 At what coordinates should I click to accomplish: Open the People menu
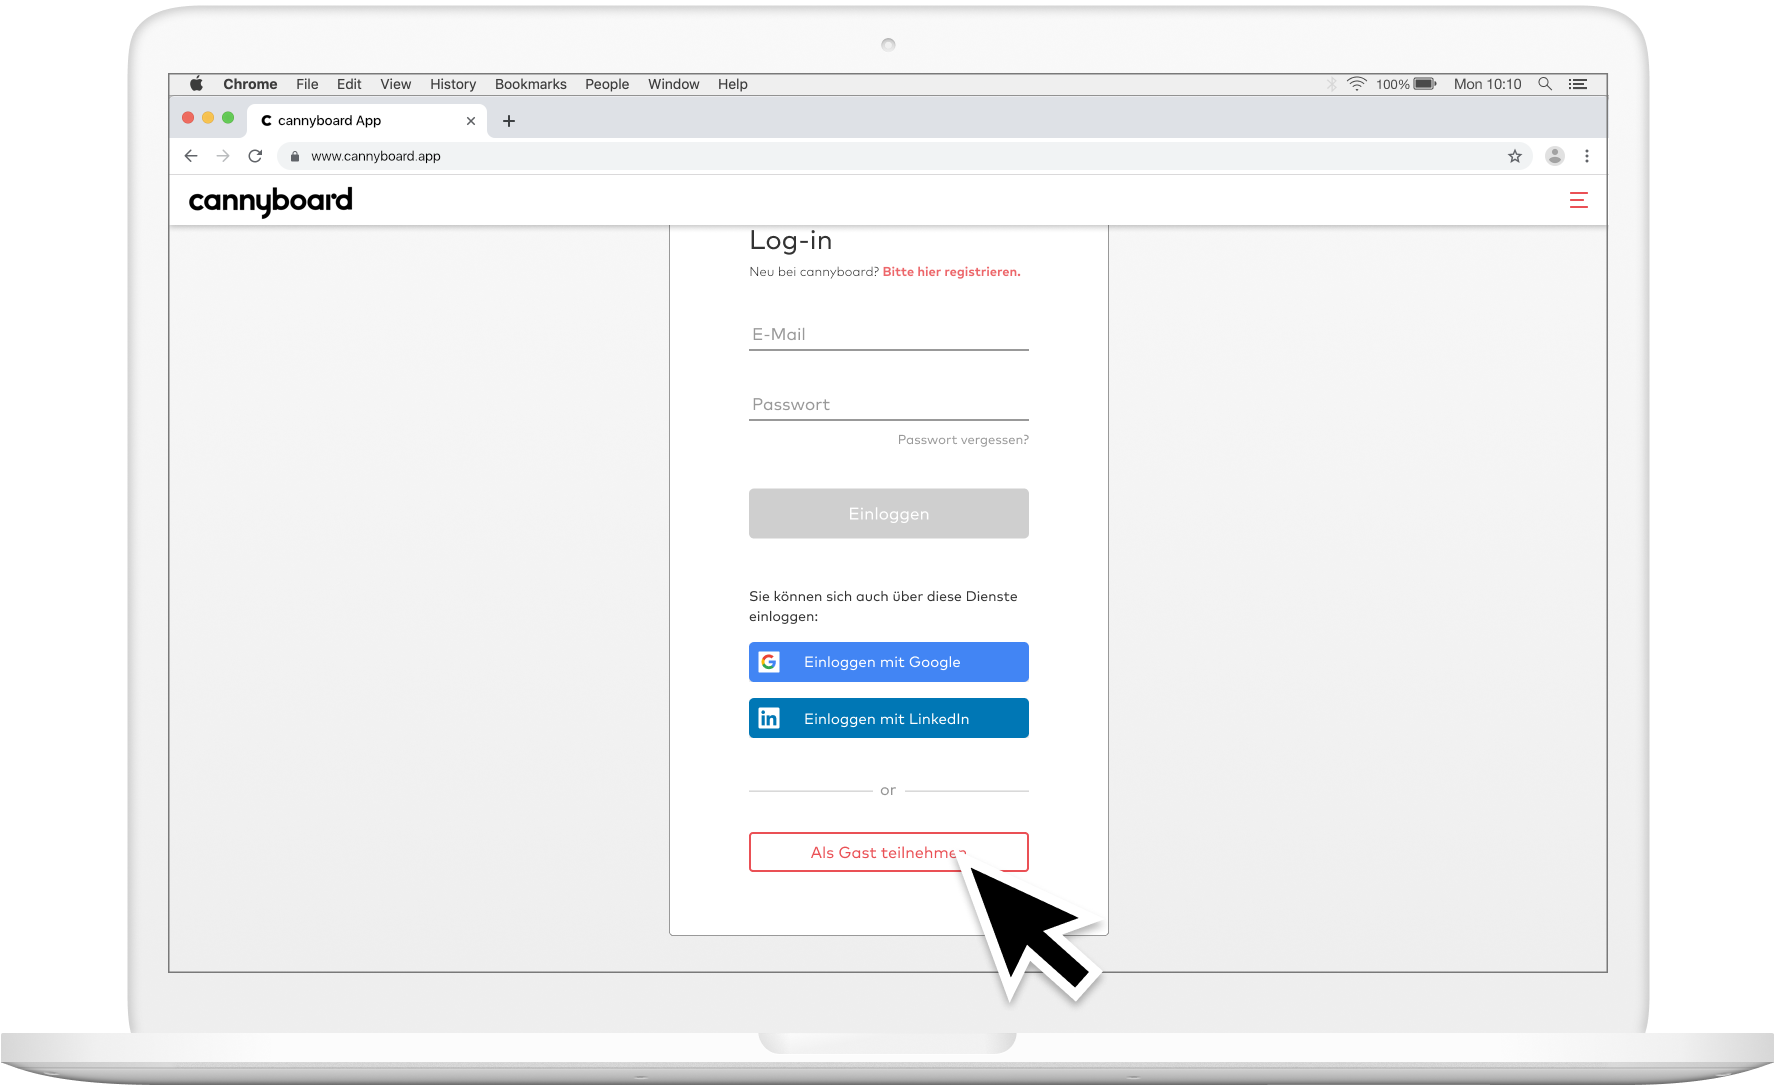pos(607,84)
